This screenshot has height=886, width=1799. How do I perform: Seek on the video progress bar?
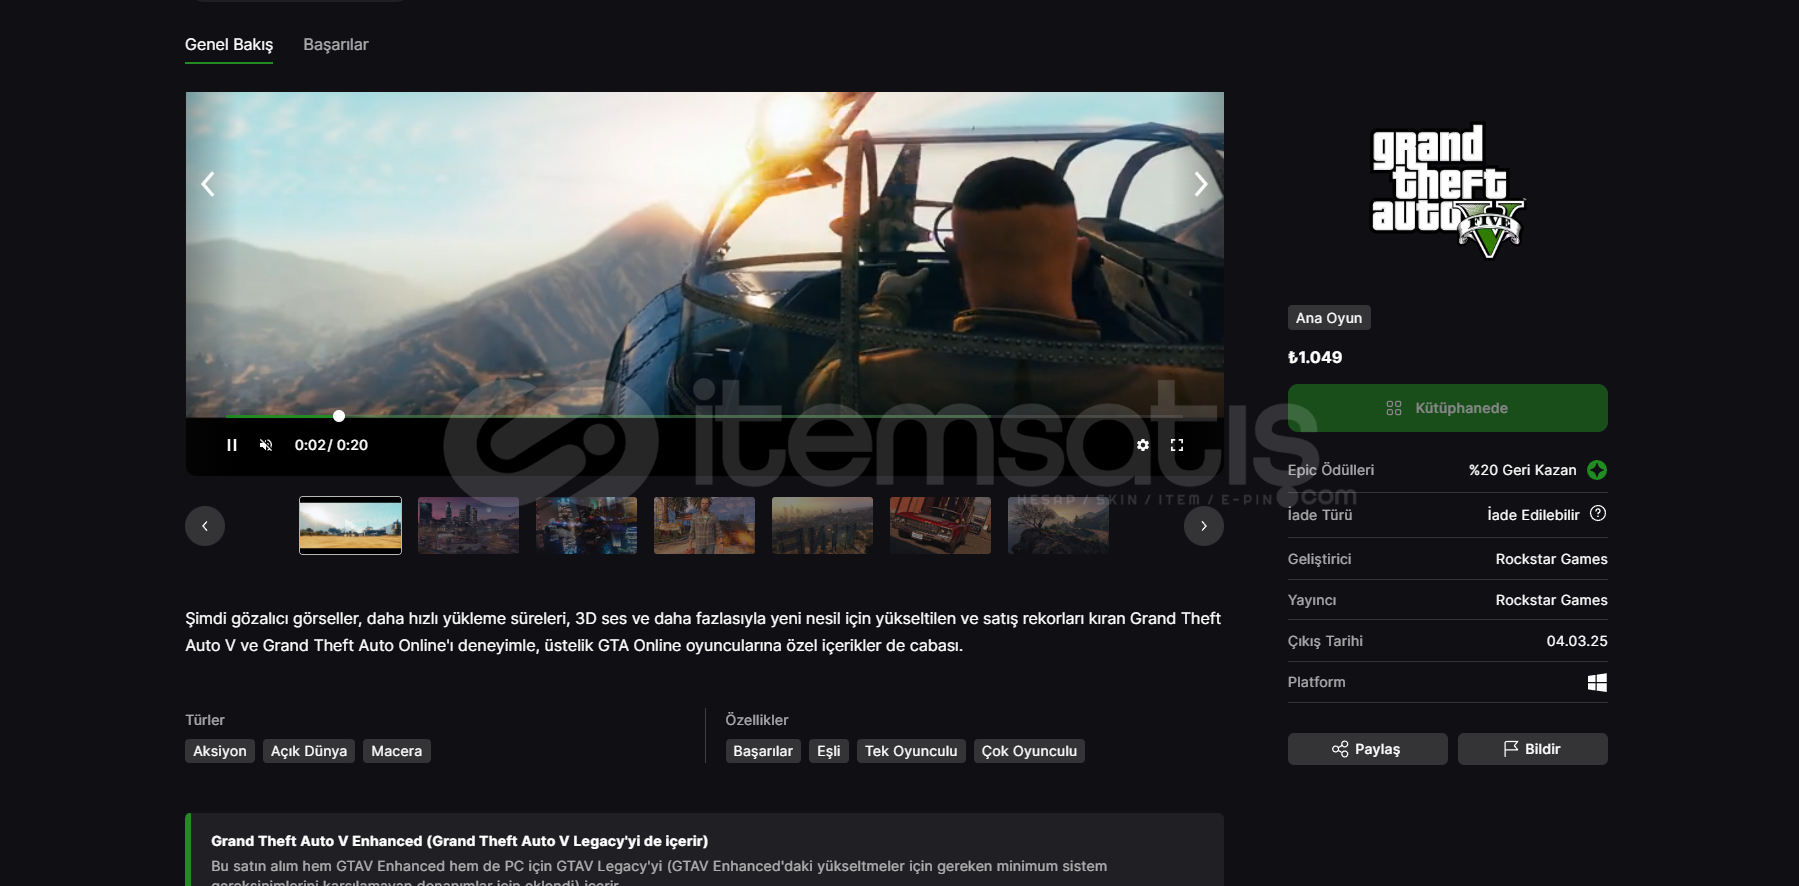pyautogui.click(x=704, y=416)
